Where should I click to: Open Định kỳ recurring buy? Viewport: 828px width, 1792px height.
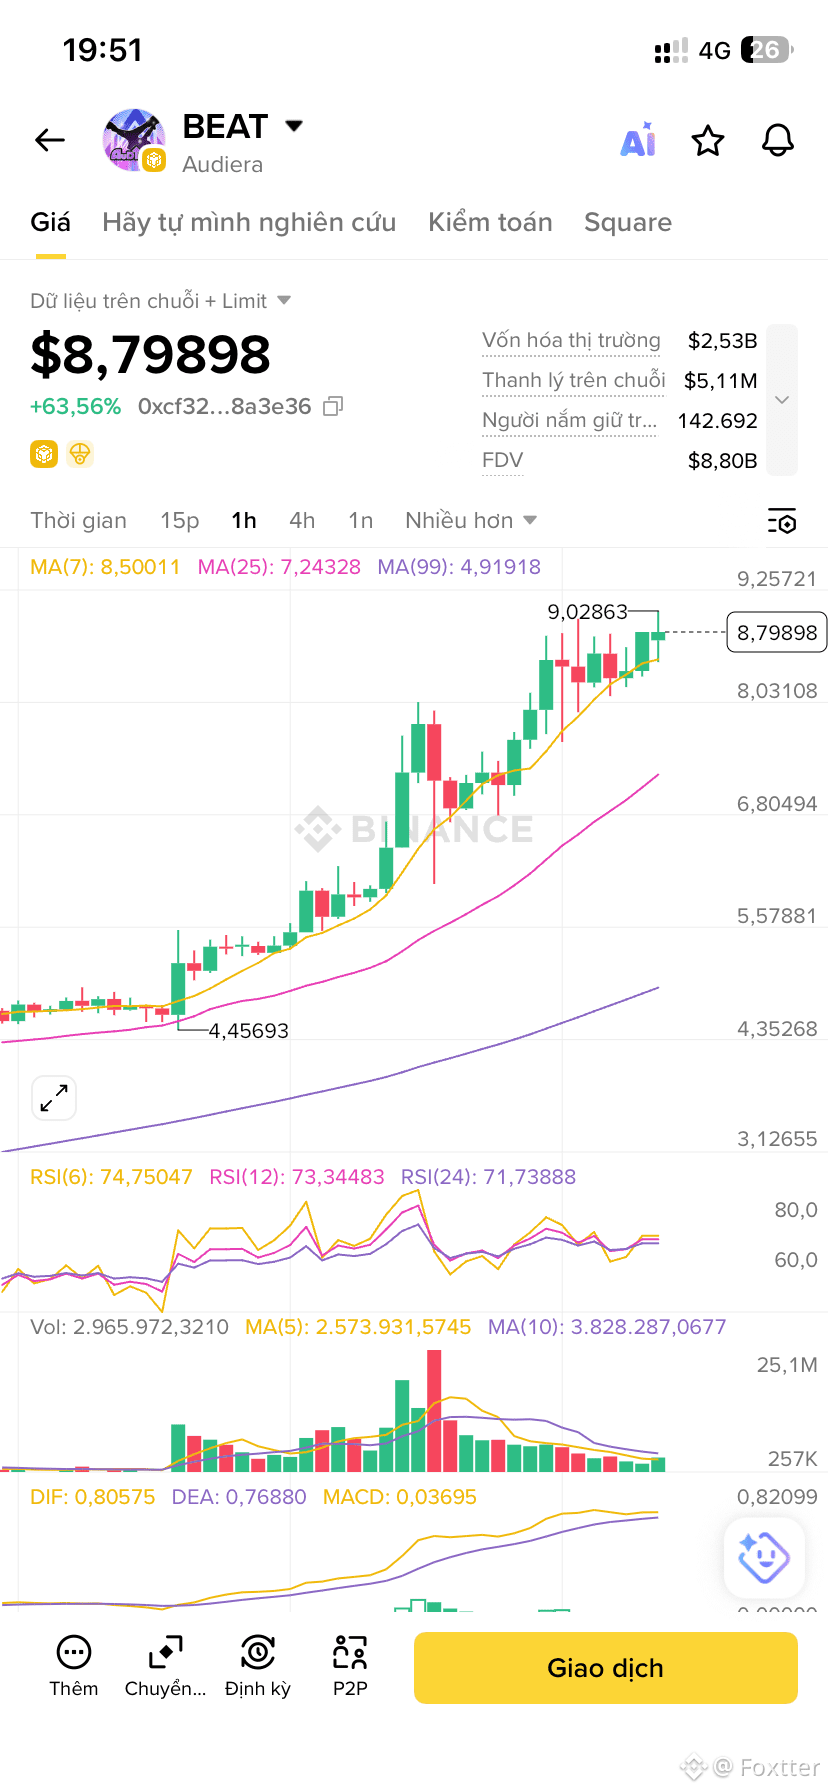[x=258, y=1667]
